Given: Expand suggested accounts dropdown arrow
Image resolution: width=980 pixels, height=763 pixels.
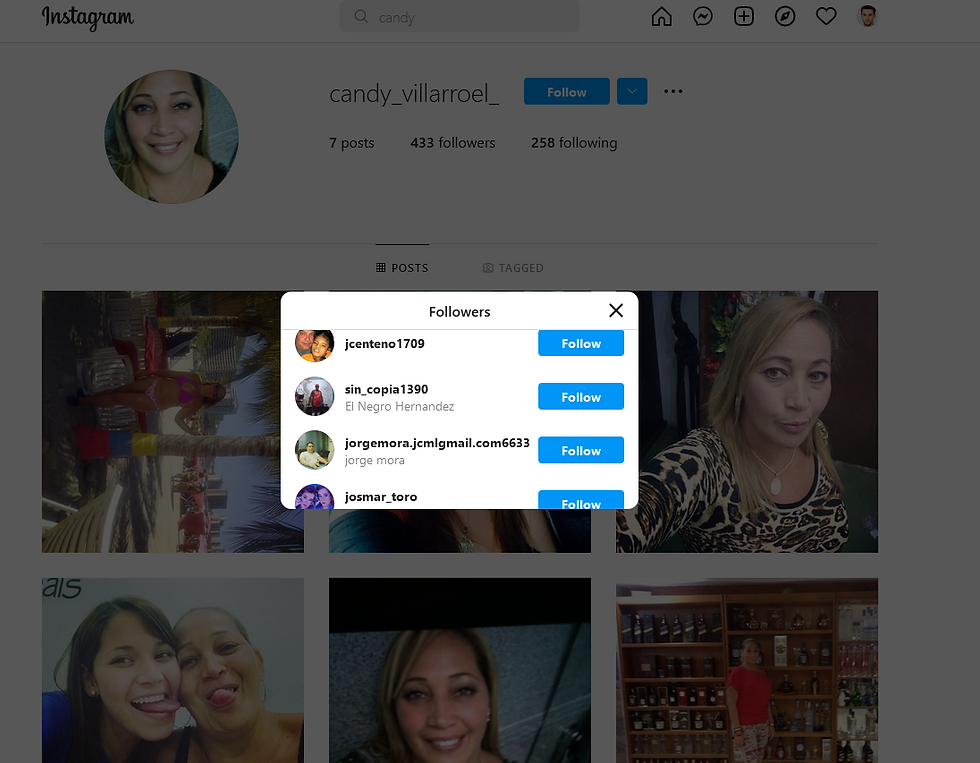Looking at the screenshot, I should (632, 92).
